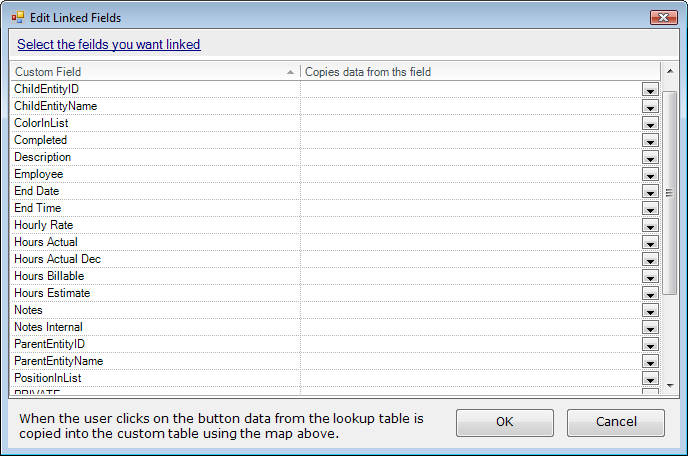Open dropdown for Employee row
Image resolution: width=688 pixels, height=456 pixels.
point(650,175)
